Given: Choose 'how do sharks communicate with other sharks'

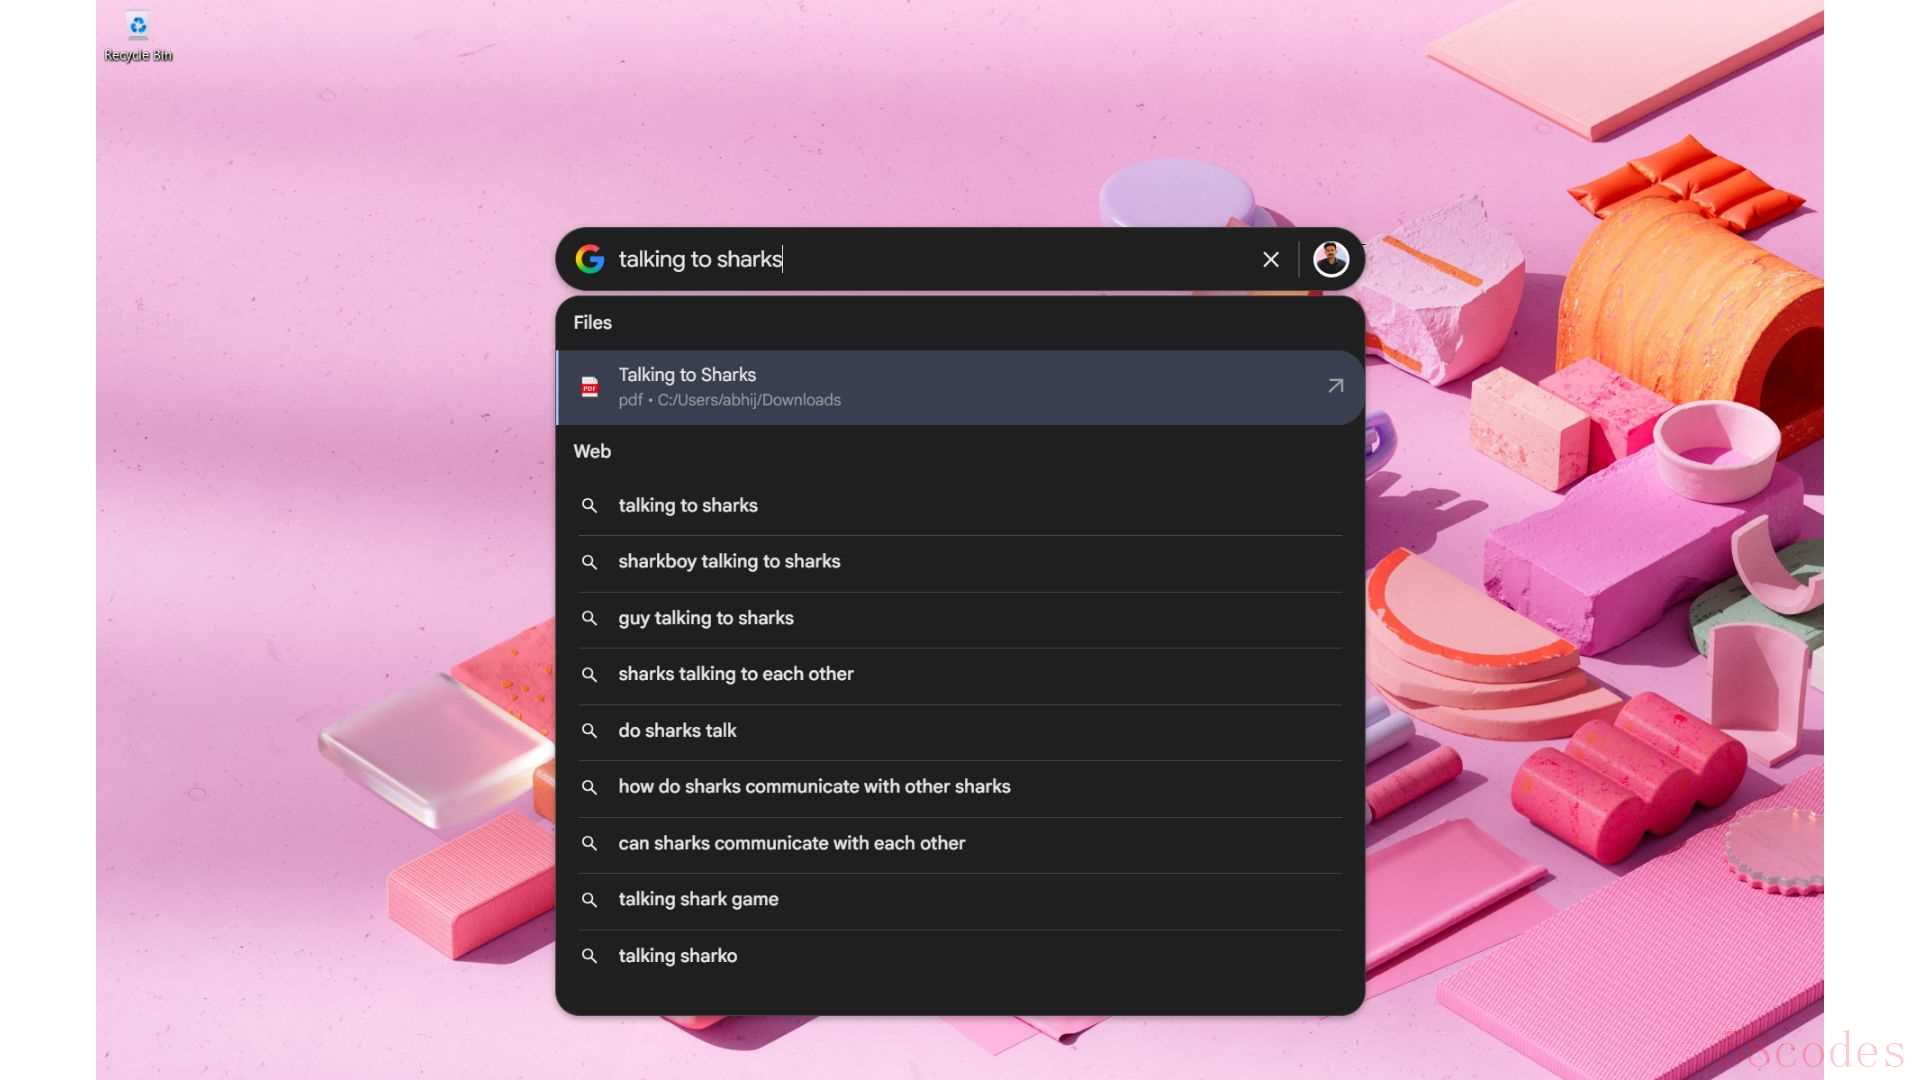Looking at the screenshot, I should pyautogui.click(x=814, y=787).
